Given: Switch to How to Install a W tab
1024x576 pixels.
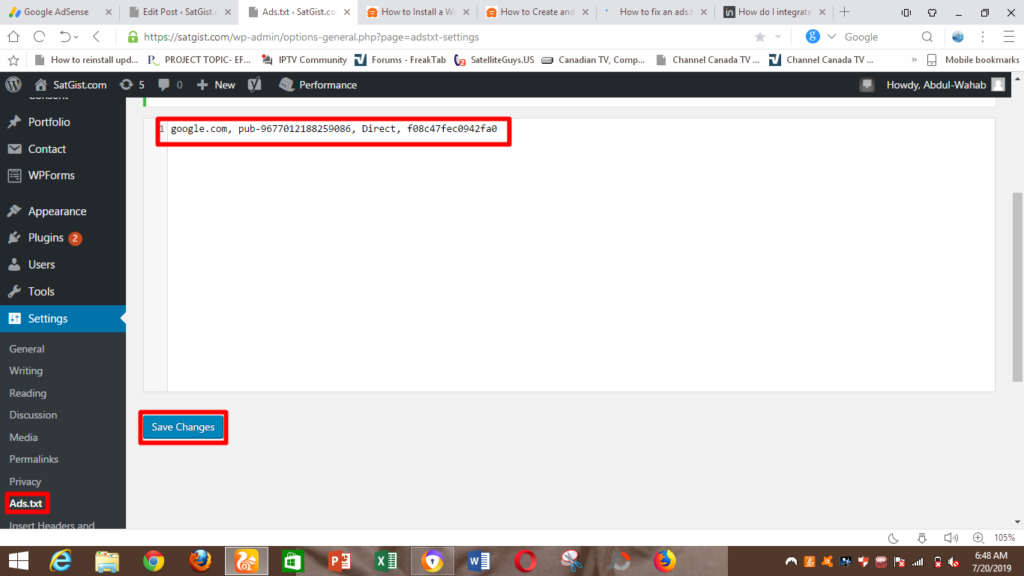Looking at the screenshot, I should (417, 12).
